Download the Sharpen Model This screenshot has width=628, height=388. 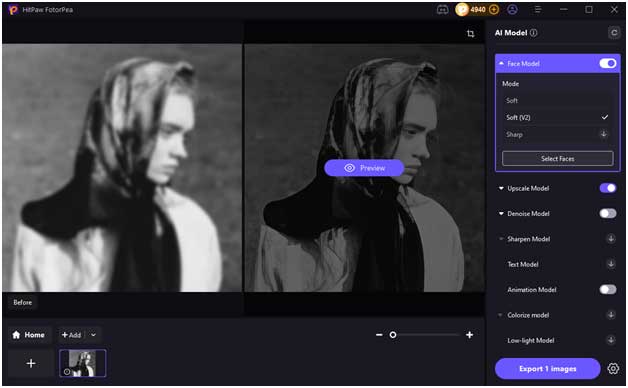[x=611, y=239]
